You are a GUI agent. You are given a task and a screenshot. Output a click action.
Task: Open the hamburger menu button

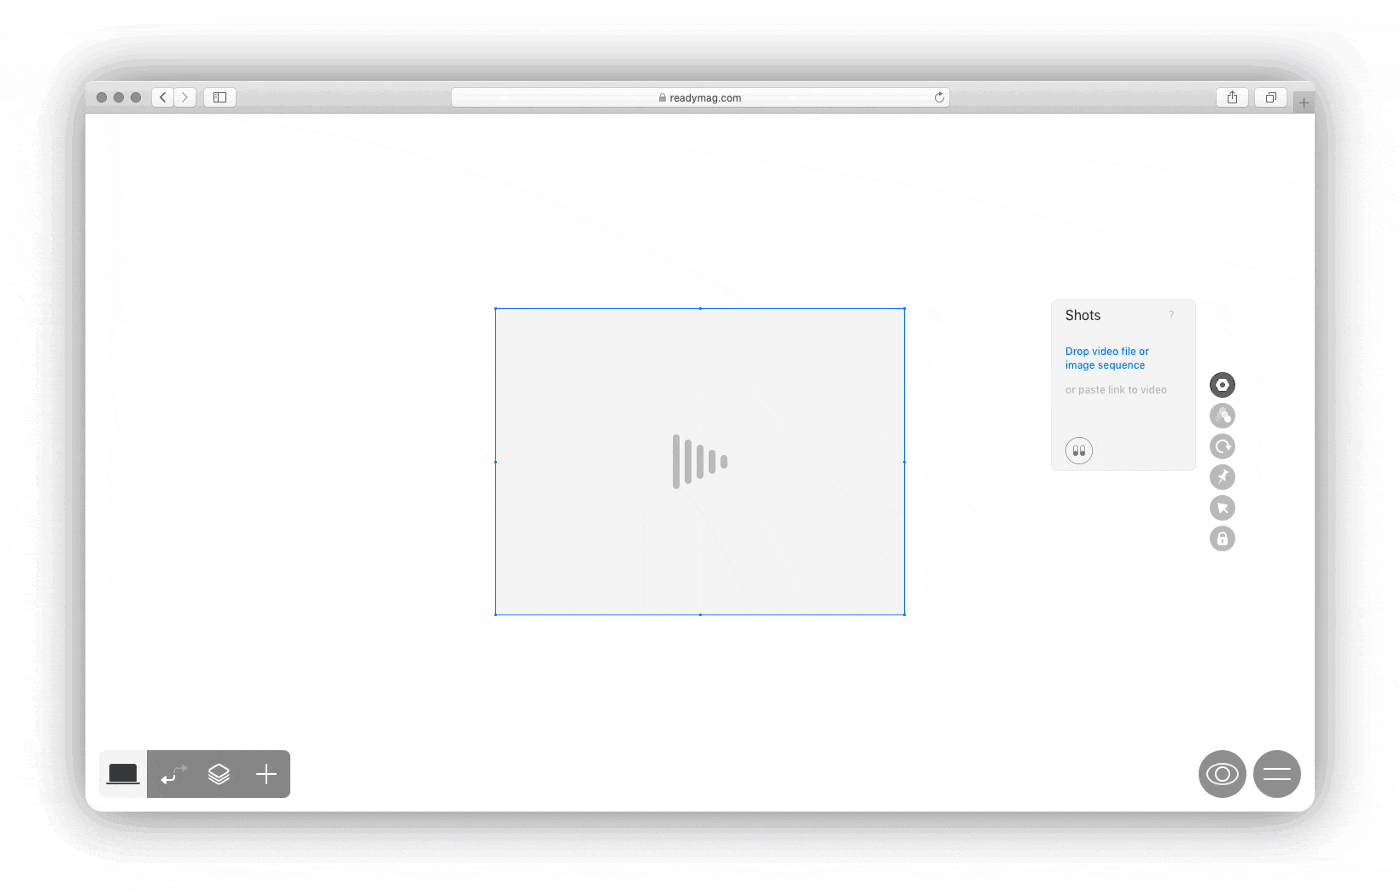(x=1277, y=774)
